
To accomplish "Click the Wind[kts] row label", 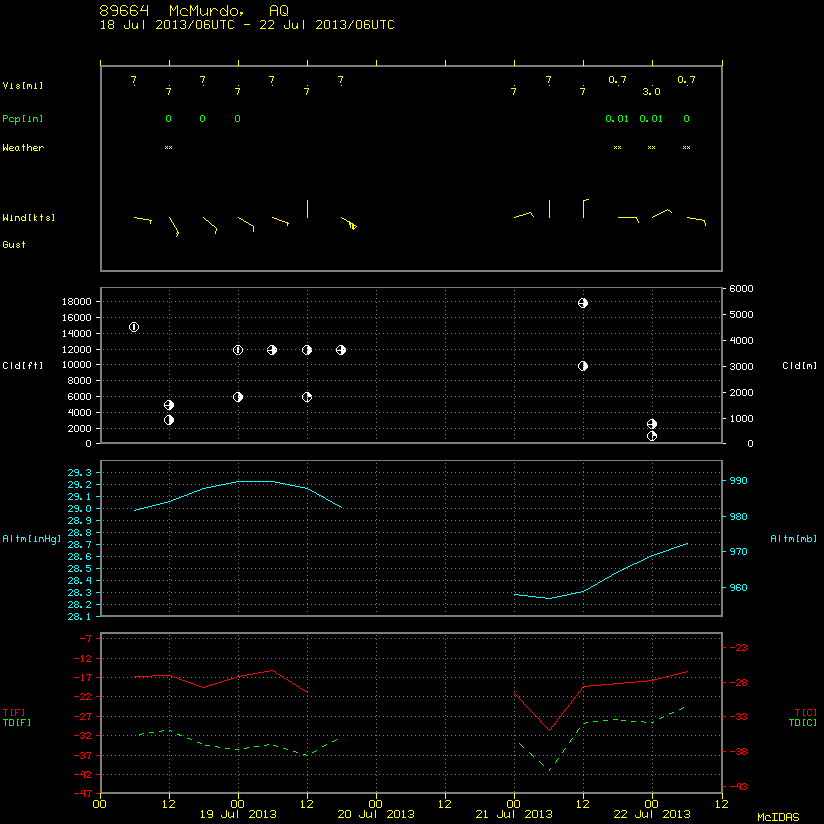I will tap(28, 218).
